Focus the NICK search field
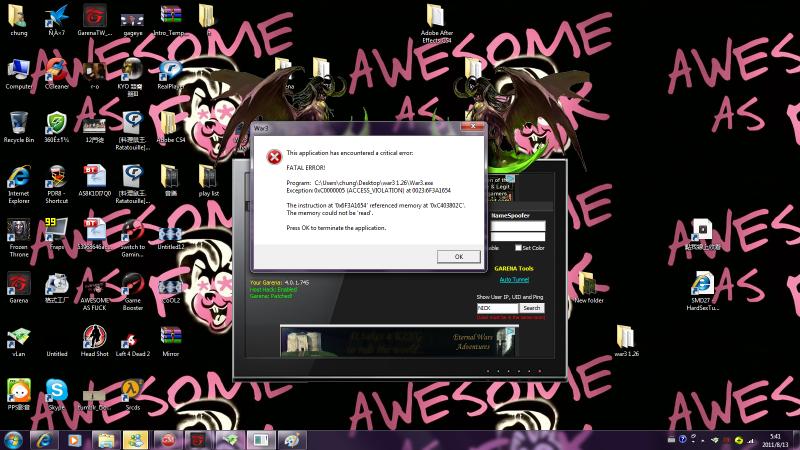The height and width of the screenshot is (450, 800). pos(497,308)
